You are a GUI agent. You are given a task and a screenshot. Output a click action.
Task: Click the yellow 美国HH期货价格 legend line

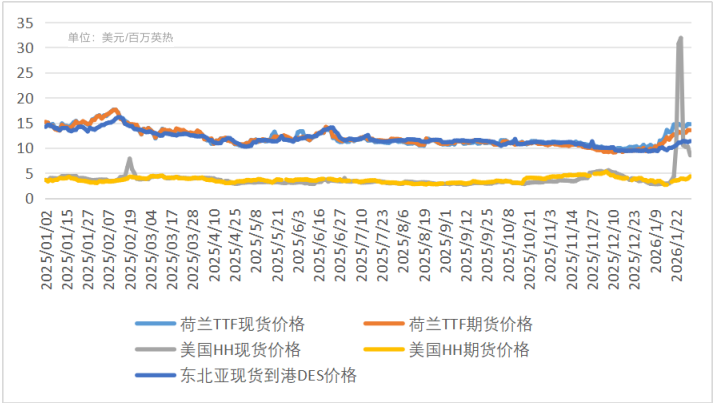click(385, 350)
